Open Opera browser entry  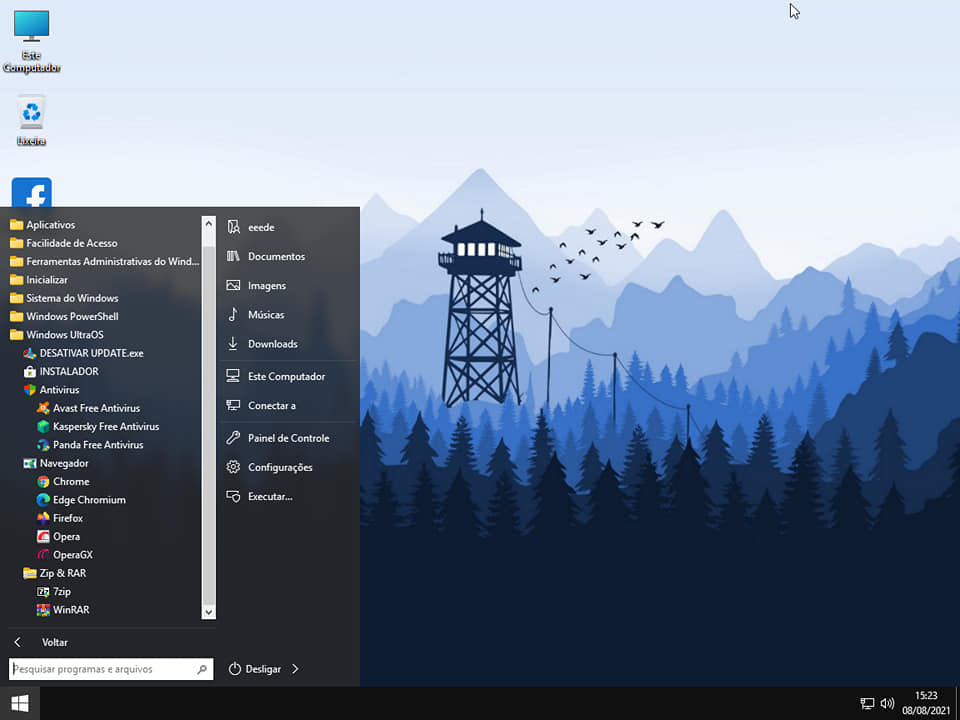58,537
